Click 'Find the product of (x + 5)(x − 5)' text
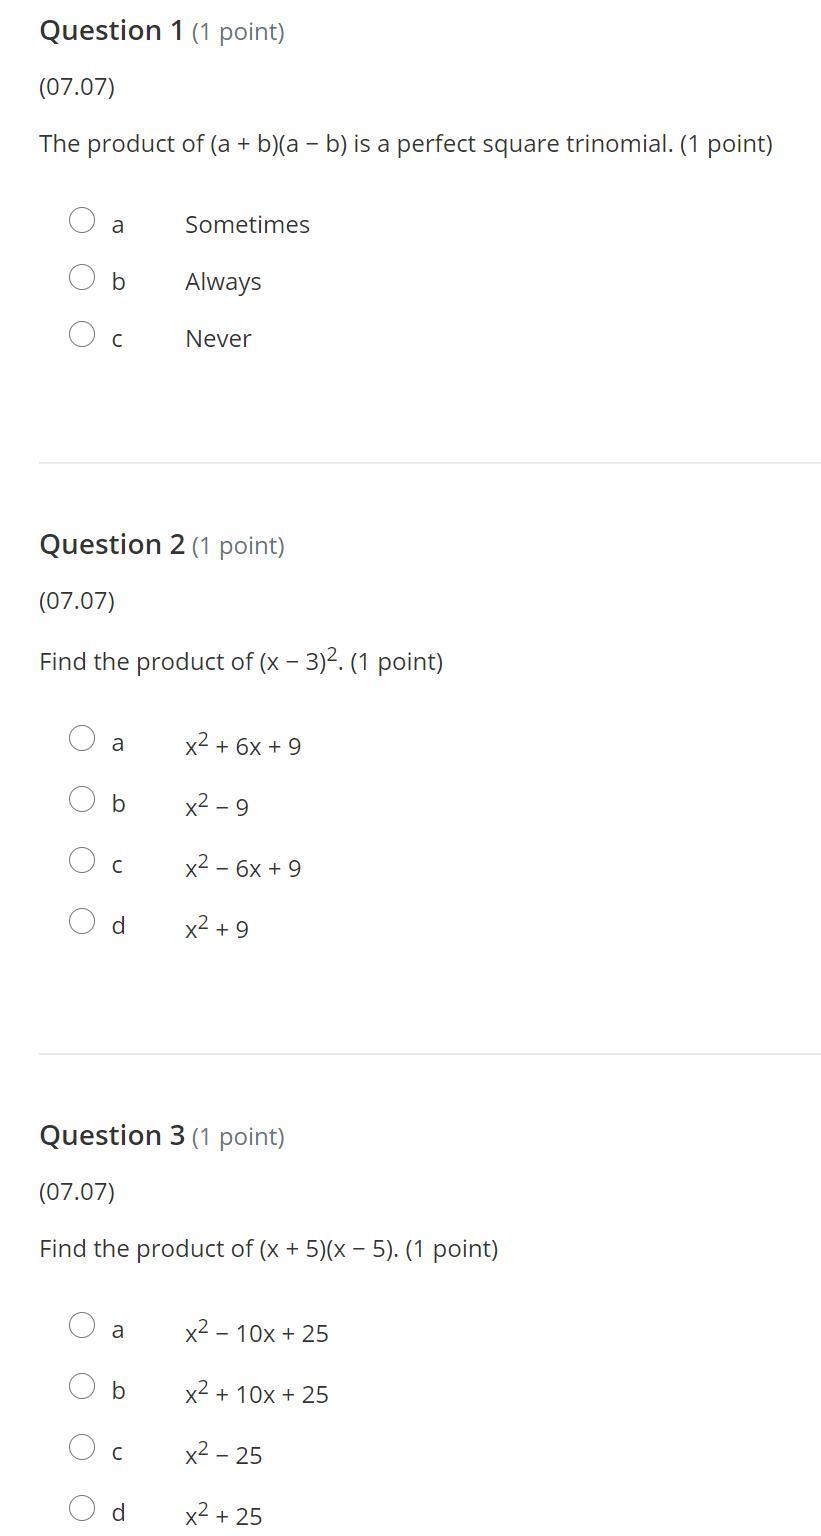The height and width of the screenshot is (1536, 821). [x=268, y=1249]
